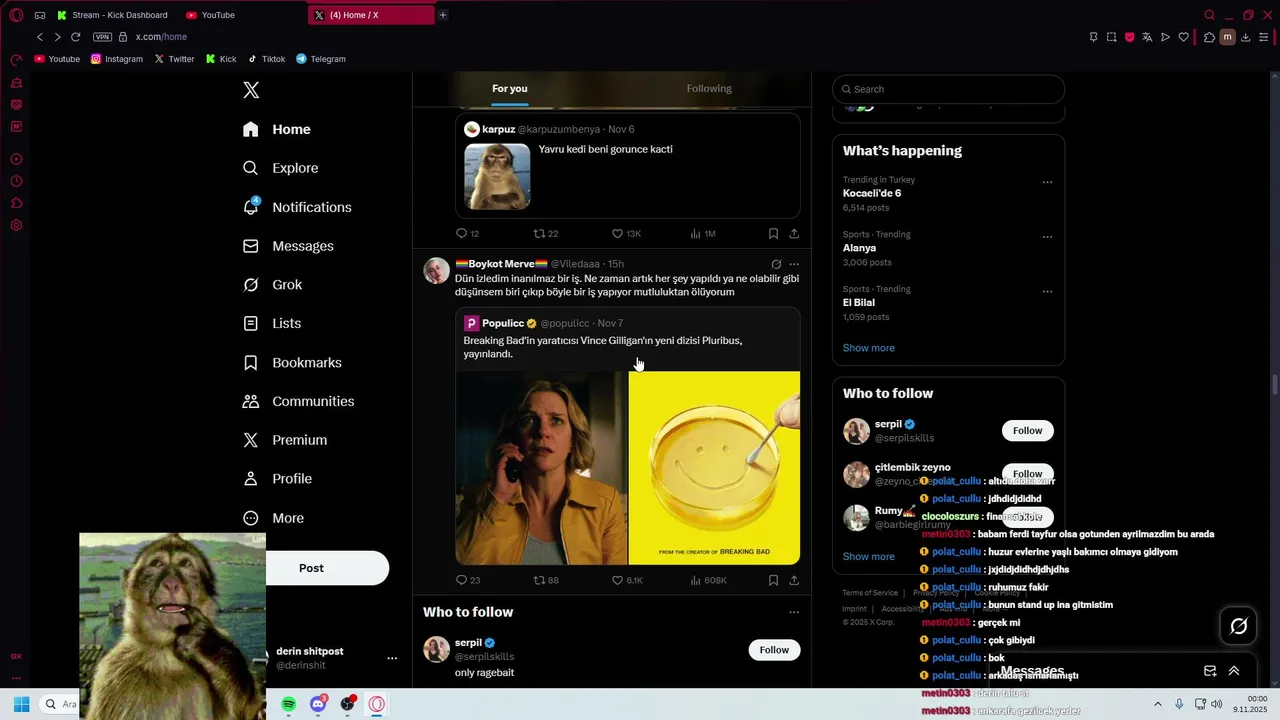Open Spotify from the Windows taskbar
The height and width of the screenshot is (720, 1280).
pos(288,704)
